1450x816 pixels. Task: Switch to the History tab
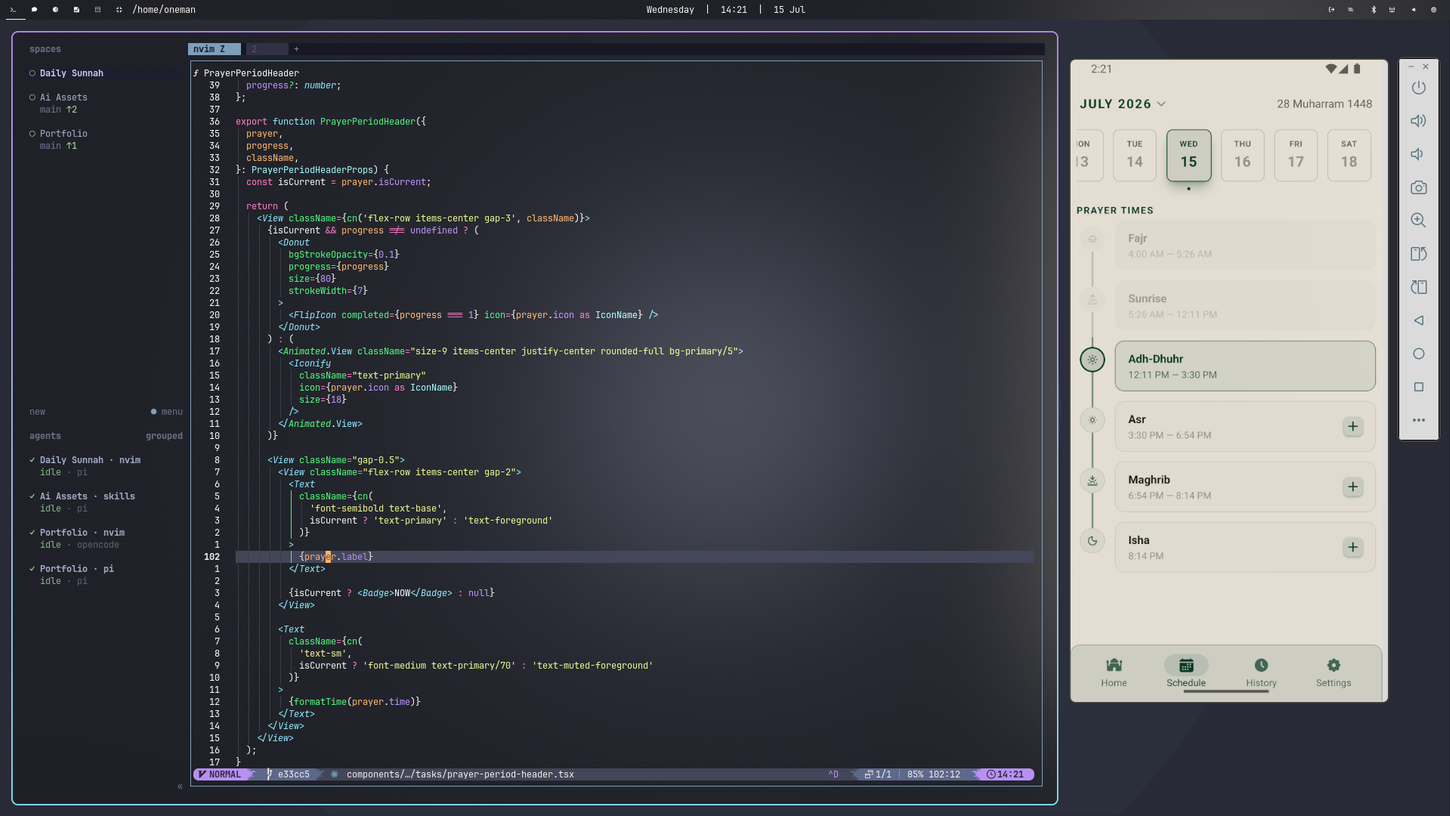point(1261,672)
